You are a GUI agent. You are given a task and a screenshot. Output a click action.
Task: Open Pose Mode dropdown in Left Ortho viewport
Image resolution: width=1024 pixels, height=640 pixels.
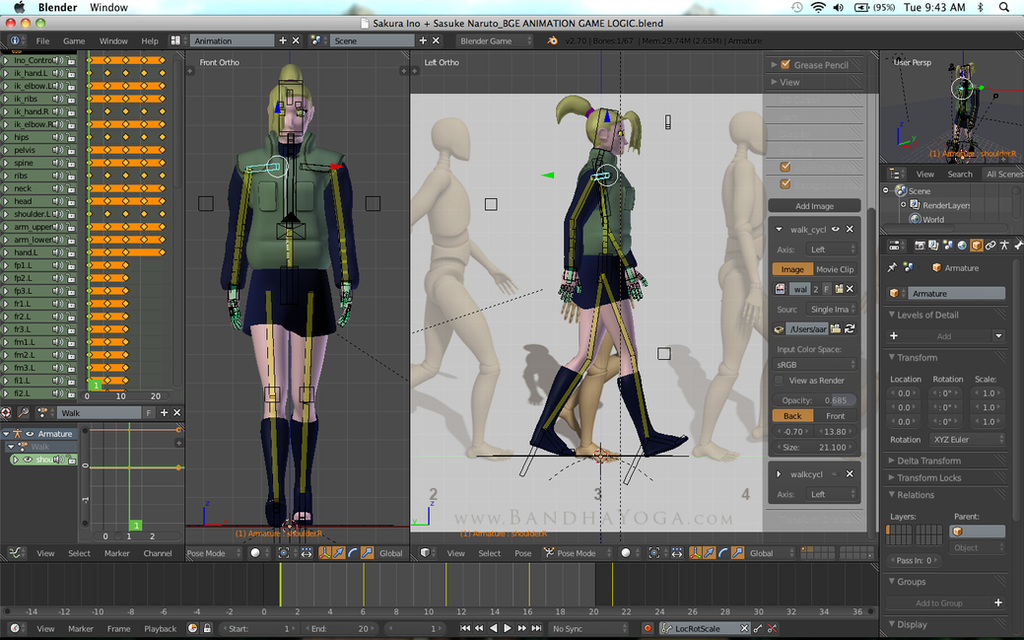pos(578,553)
